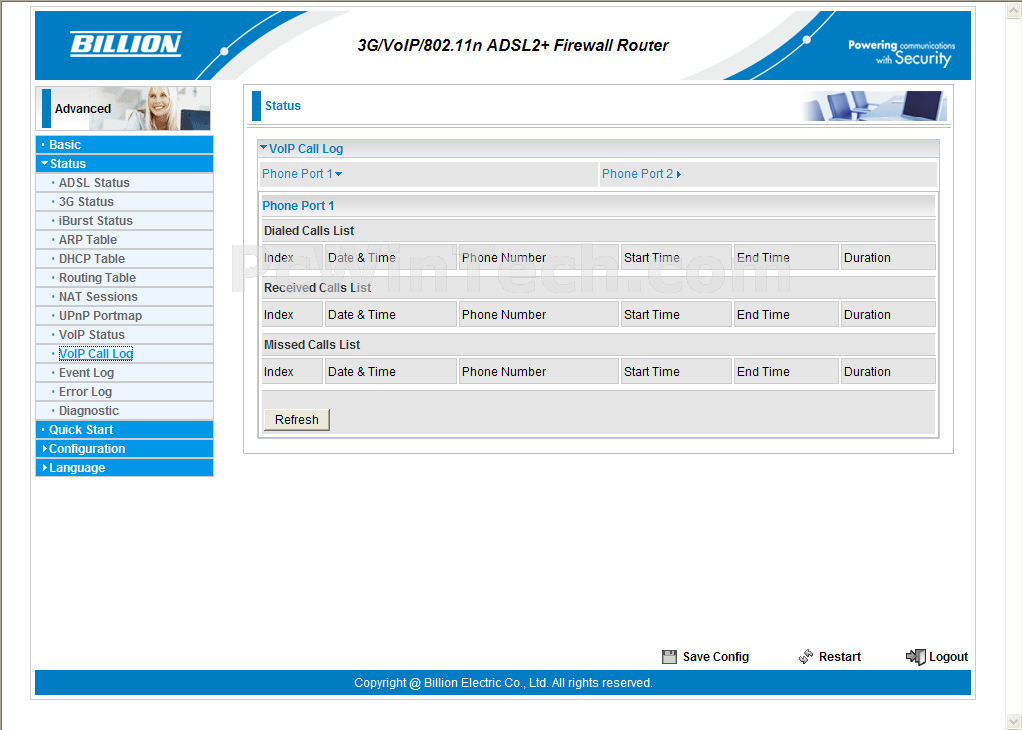Click the Refresh button
The image size is (1022, 730).
pyautogui.click(x=297, y=420)
